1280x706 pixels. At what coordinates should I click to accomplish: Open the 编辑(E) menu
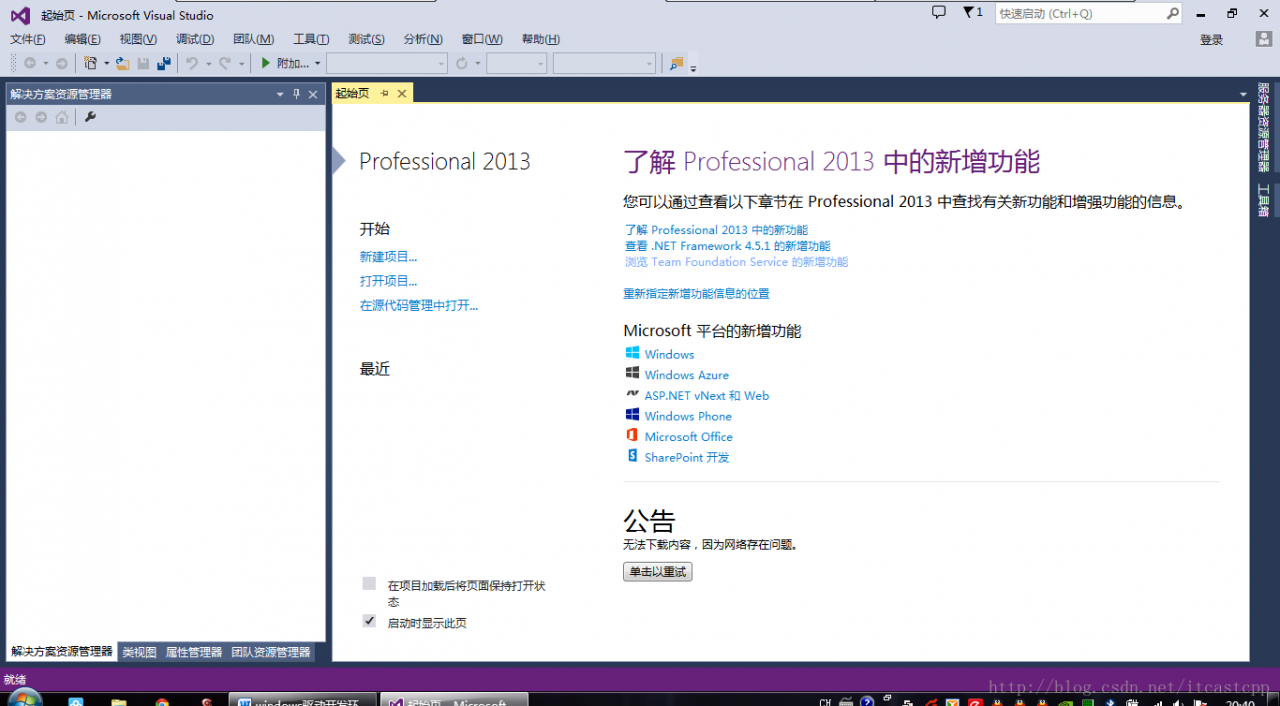tap(82, 39)
